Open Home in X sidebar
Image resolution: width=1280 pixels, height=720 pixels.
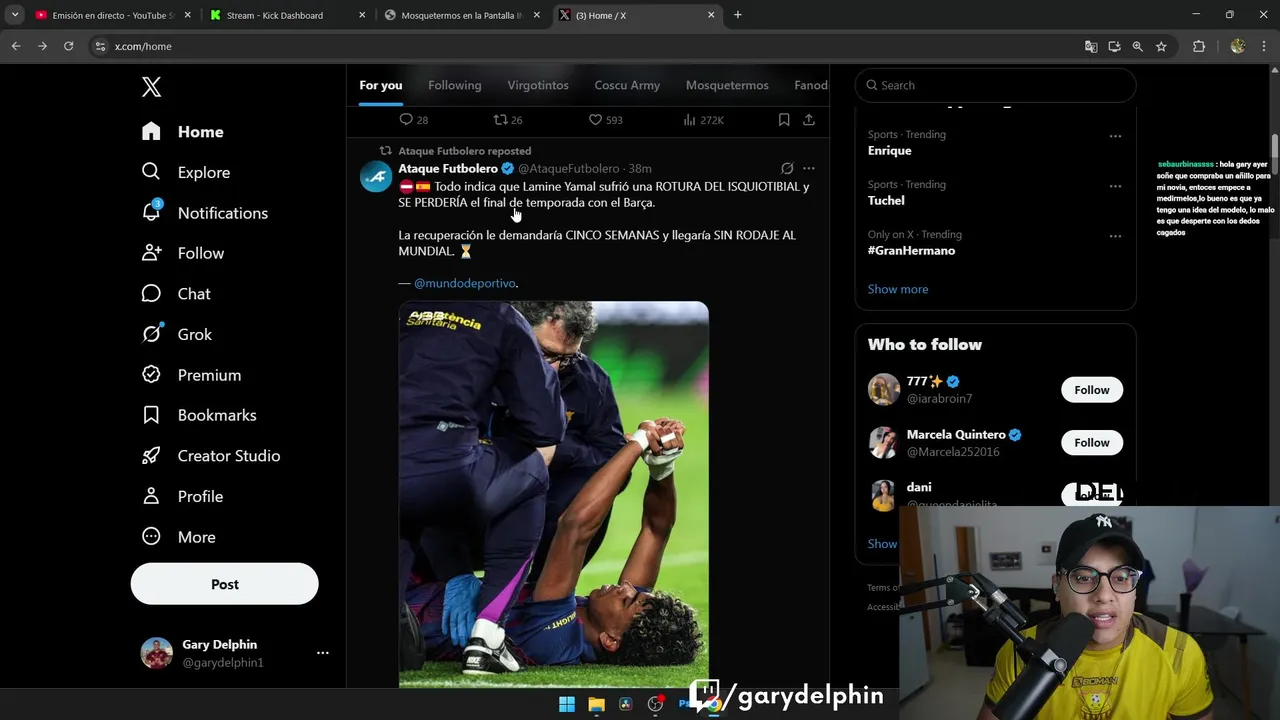click(183, 132)
